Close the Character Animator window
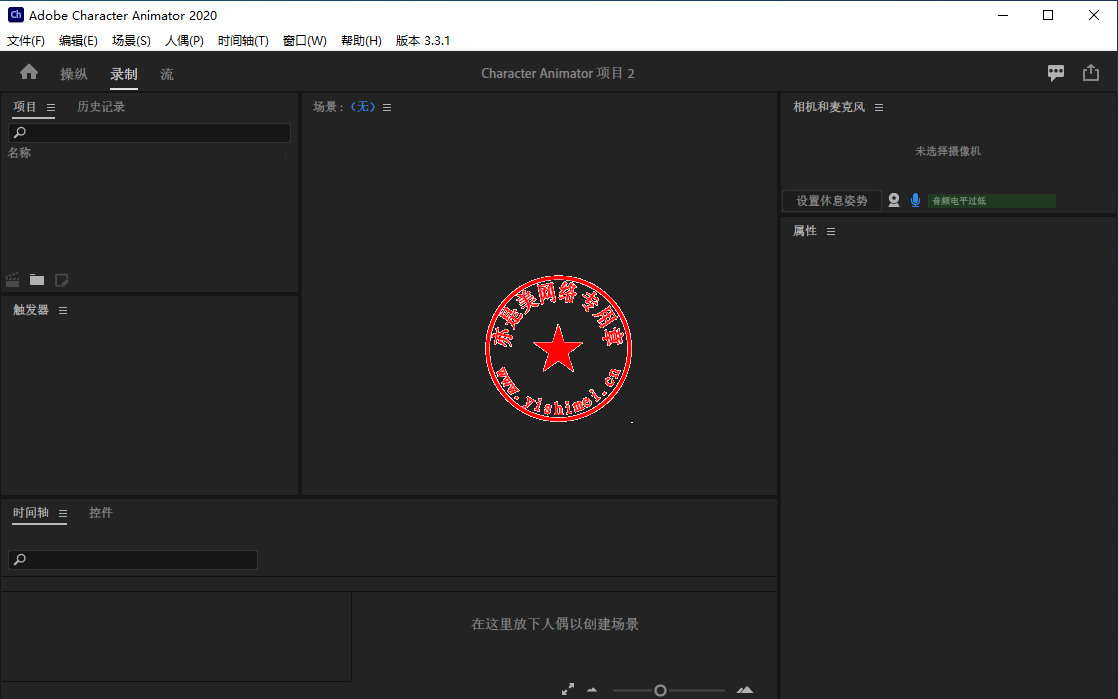Viewport: 1118px width, 699px height. [x=1094, y=15]
